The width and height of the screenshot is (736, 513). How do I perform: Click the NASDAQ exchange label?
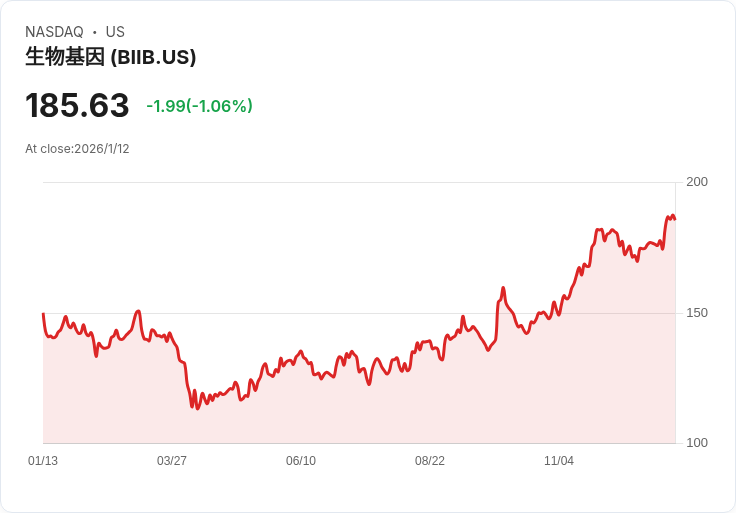[x=54, y=32]
